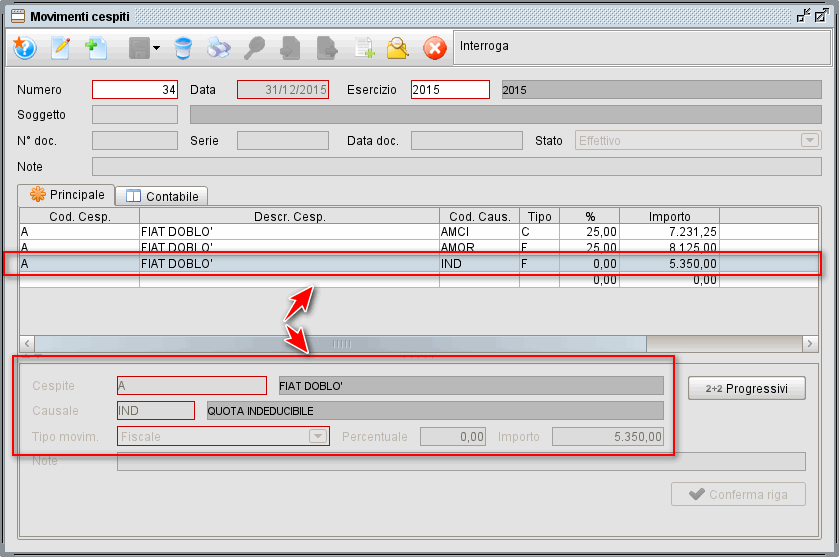Viewport: 839px width, 557px height.
Task: Switch to the Principale tab
Action: (66, 195)
